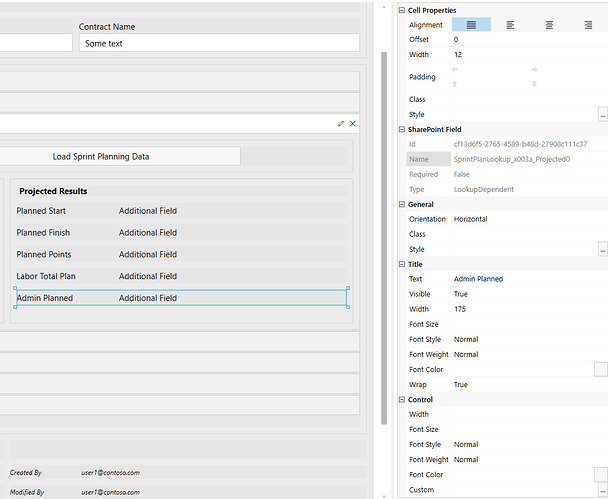Screen dimensions: 608x499
Task: Collapse the Control section
Action: coord(402,399)
